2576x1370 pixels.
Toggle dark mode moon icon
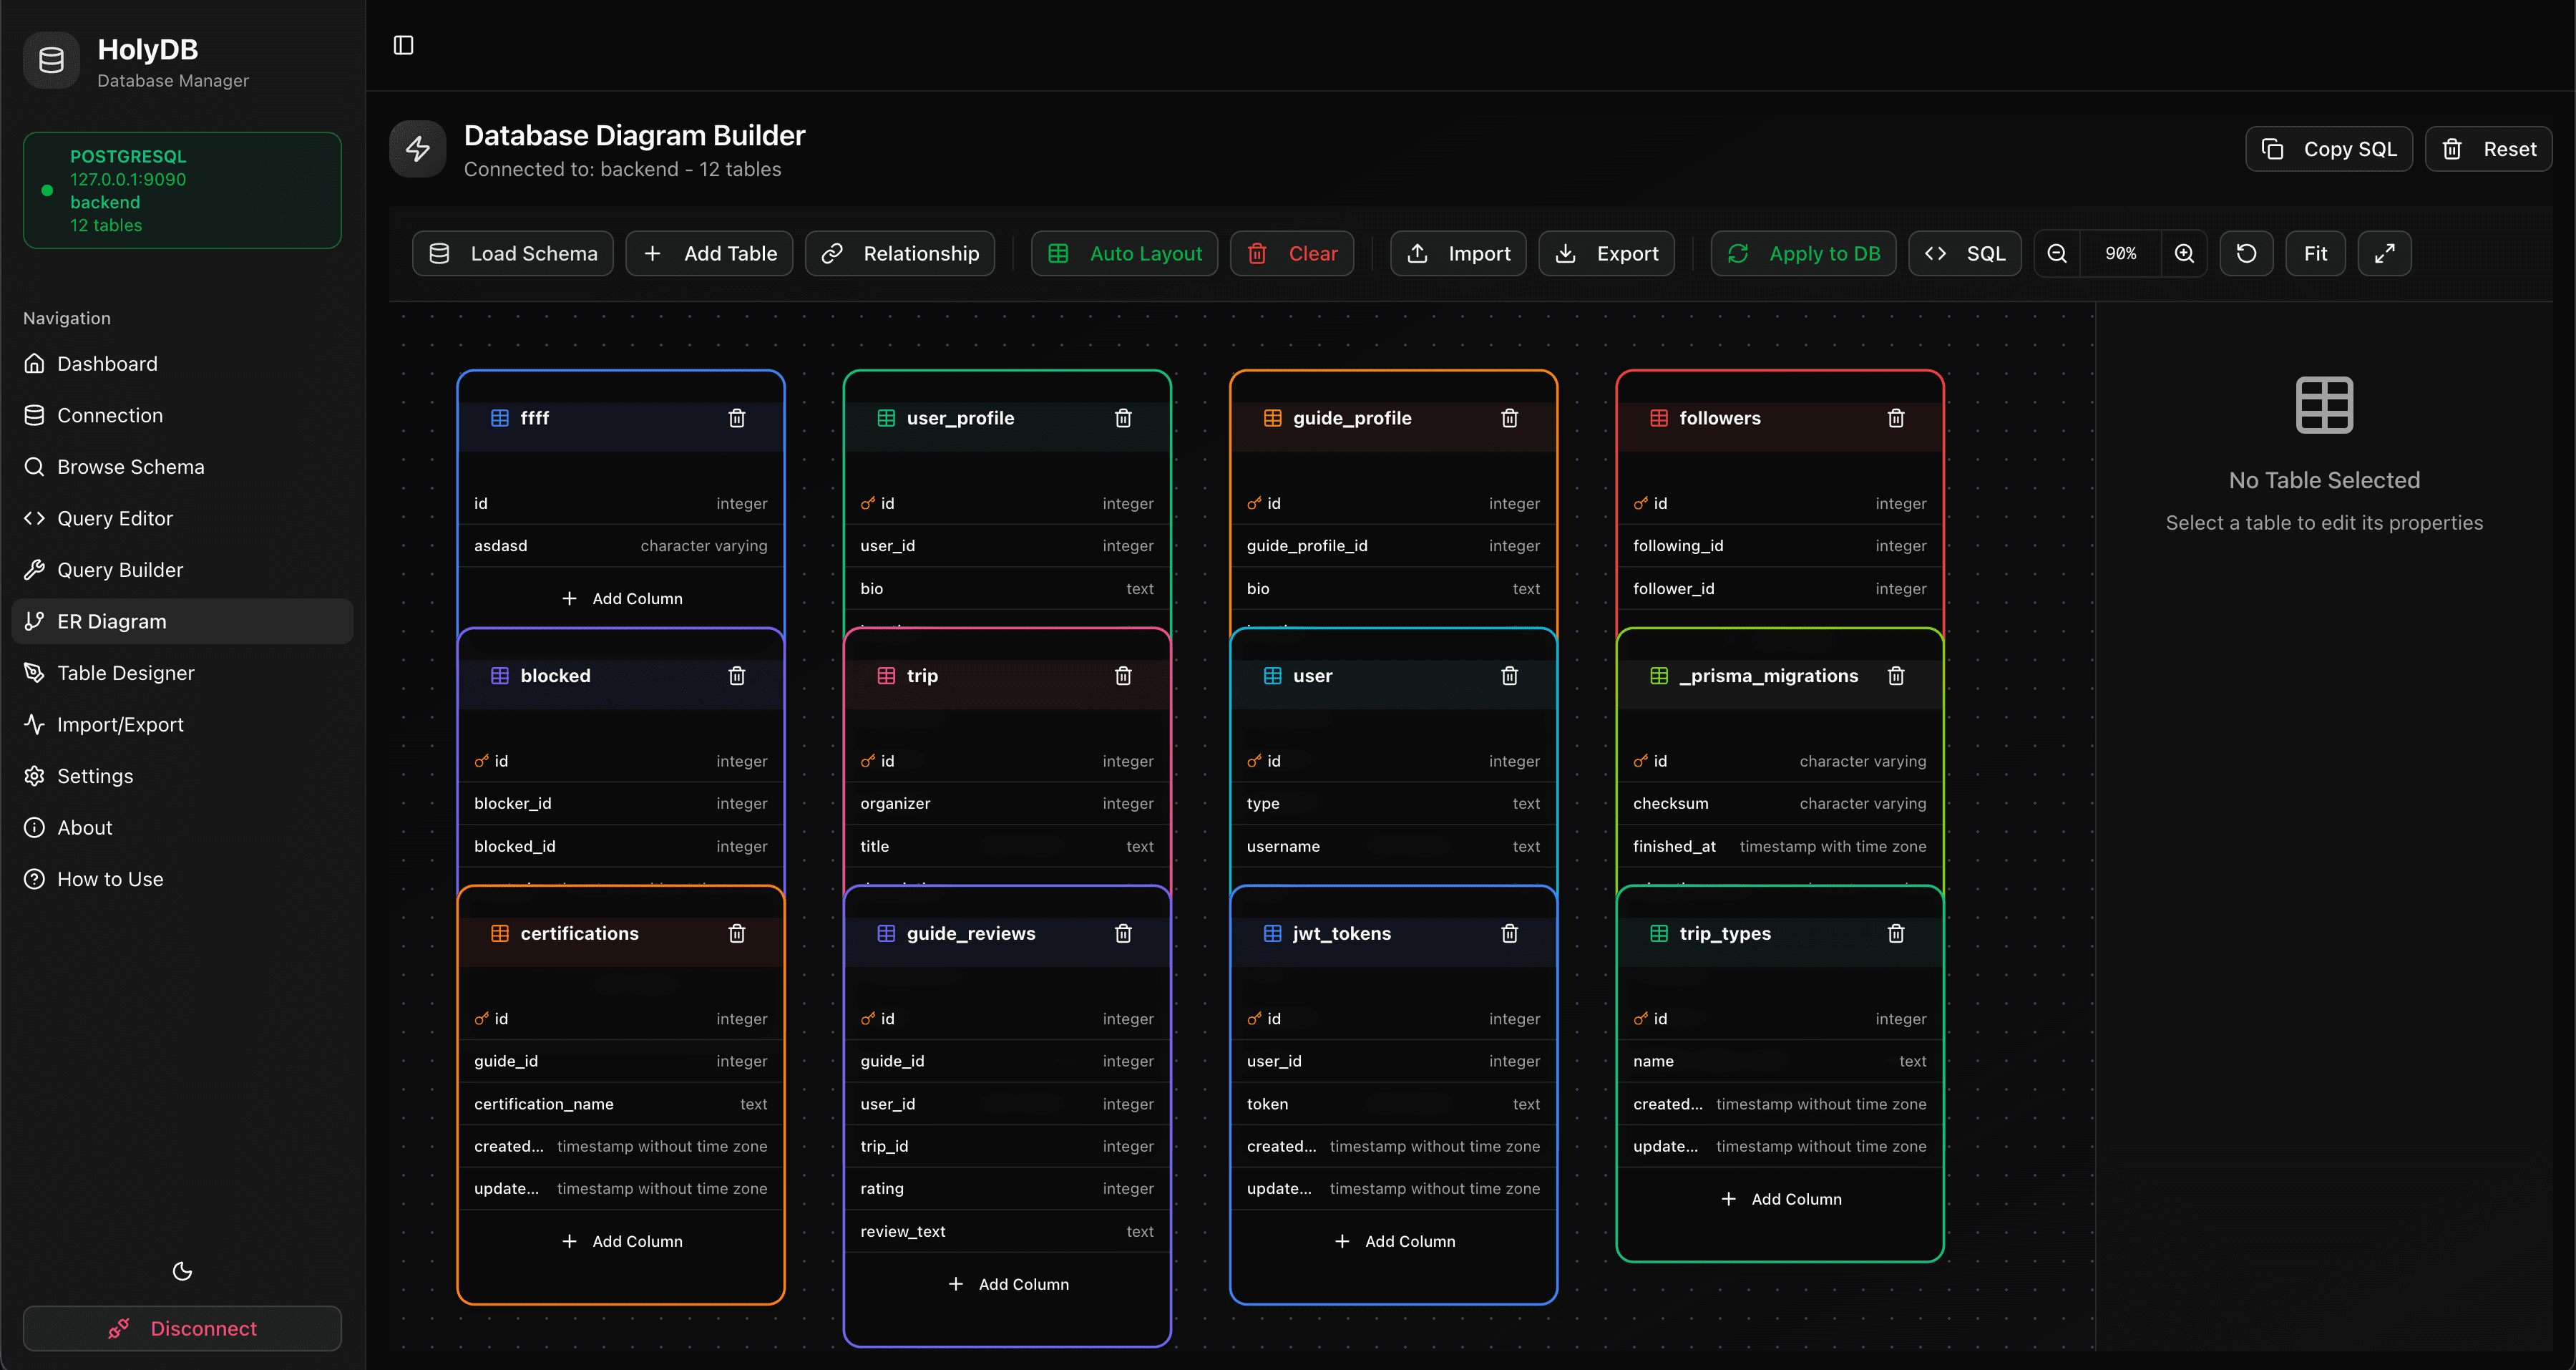tap(182, 1271)
